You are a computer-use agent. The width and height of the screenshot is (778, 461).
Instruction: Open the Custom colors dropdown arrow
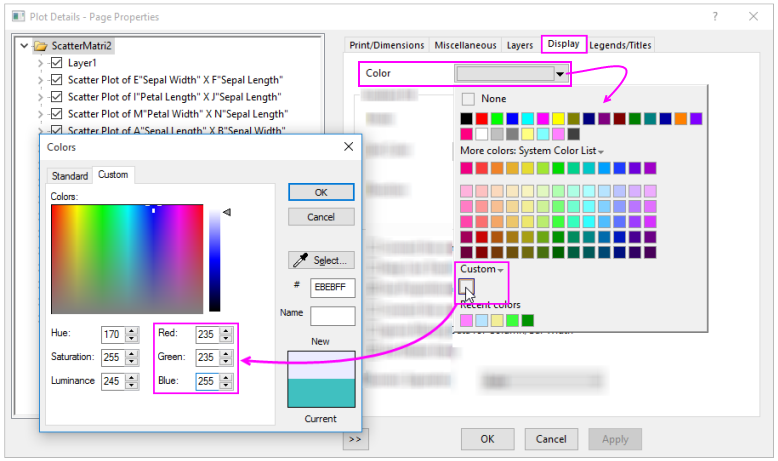click(501, 270)
